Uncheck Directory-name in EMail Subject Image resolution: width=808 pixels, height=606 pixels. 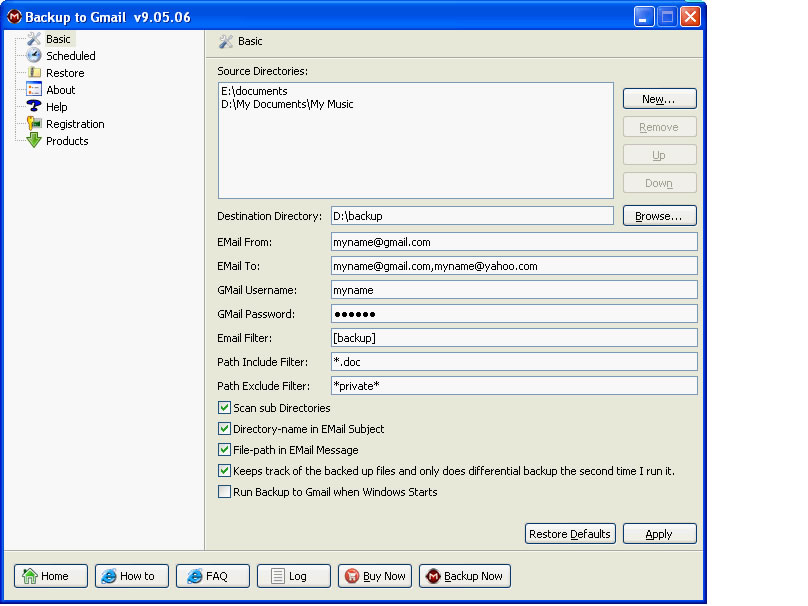pyautogui.click(x=224, y=429)
